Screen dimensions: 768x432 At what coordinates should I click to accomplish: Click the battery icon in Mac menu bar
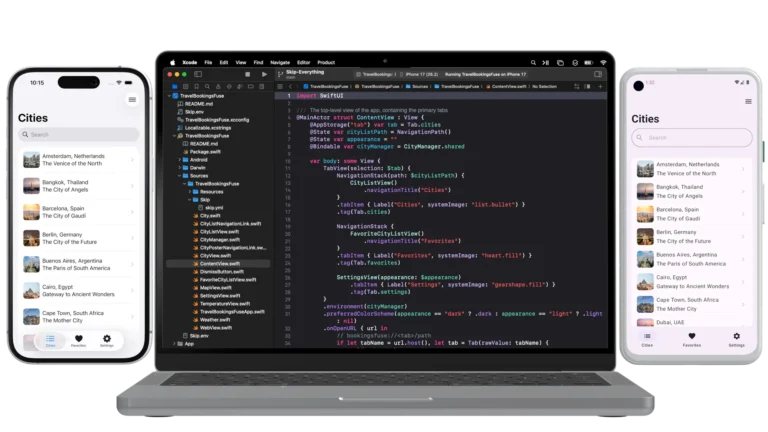[x=589, y=63]
